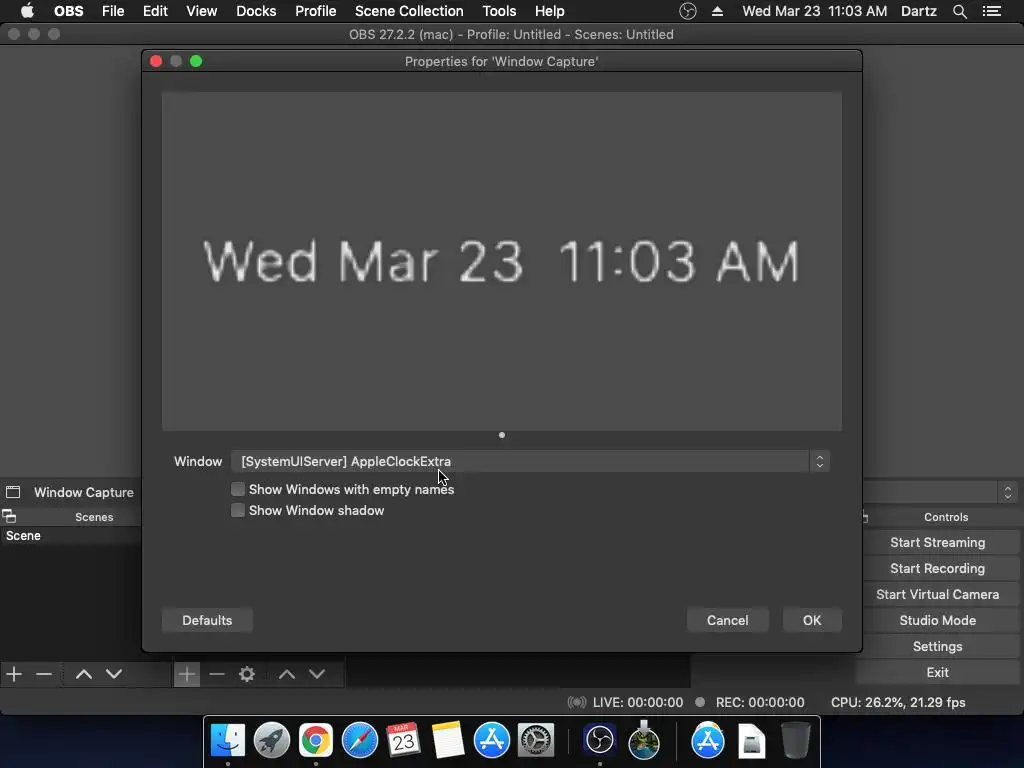The image size is (1024, 768).
Task: Open Settings from Controls panel
Action: pyautogui.click(x=937, y=646)
